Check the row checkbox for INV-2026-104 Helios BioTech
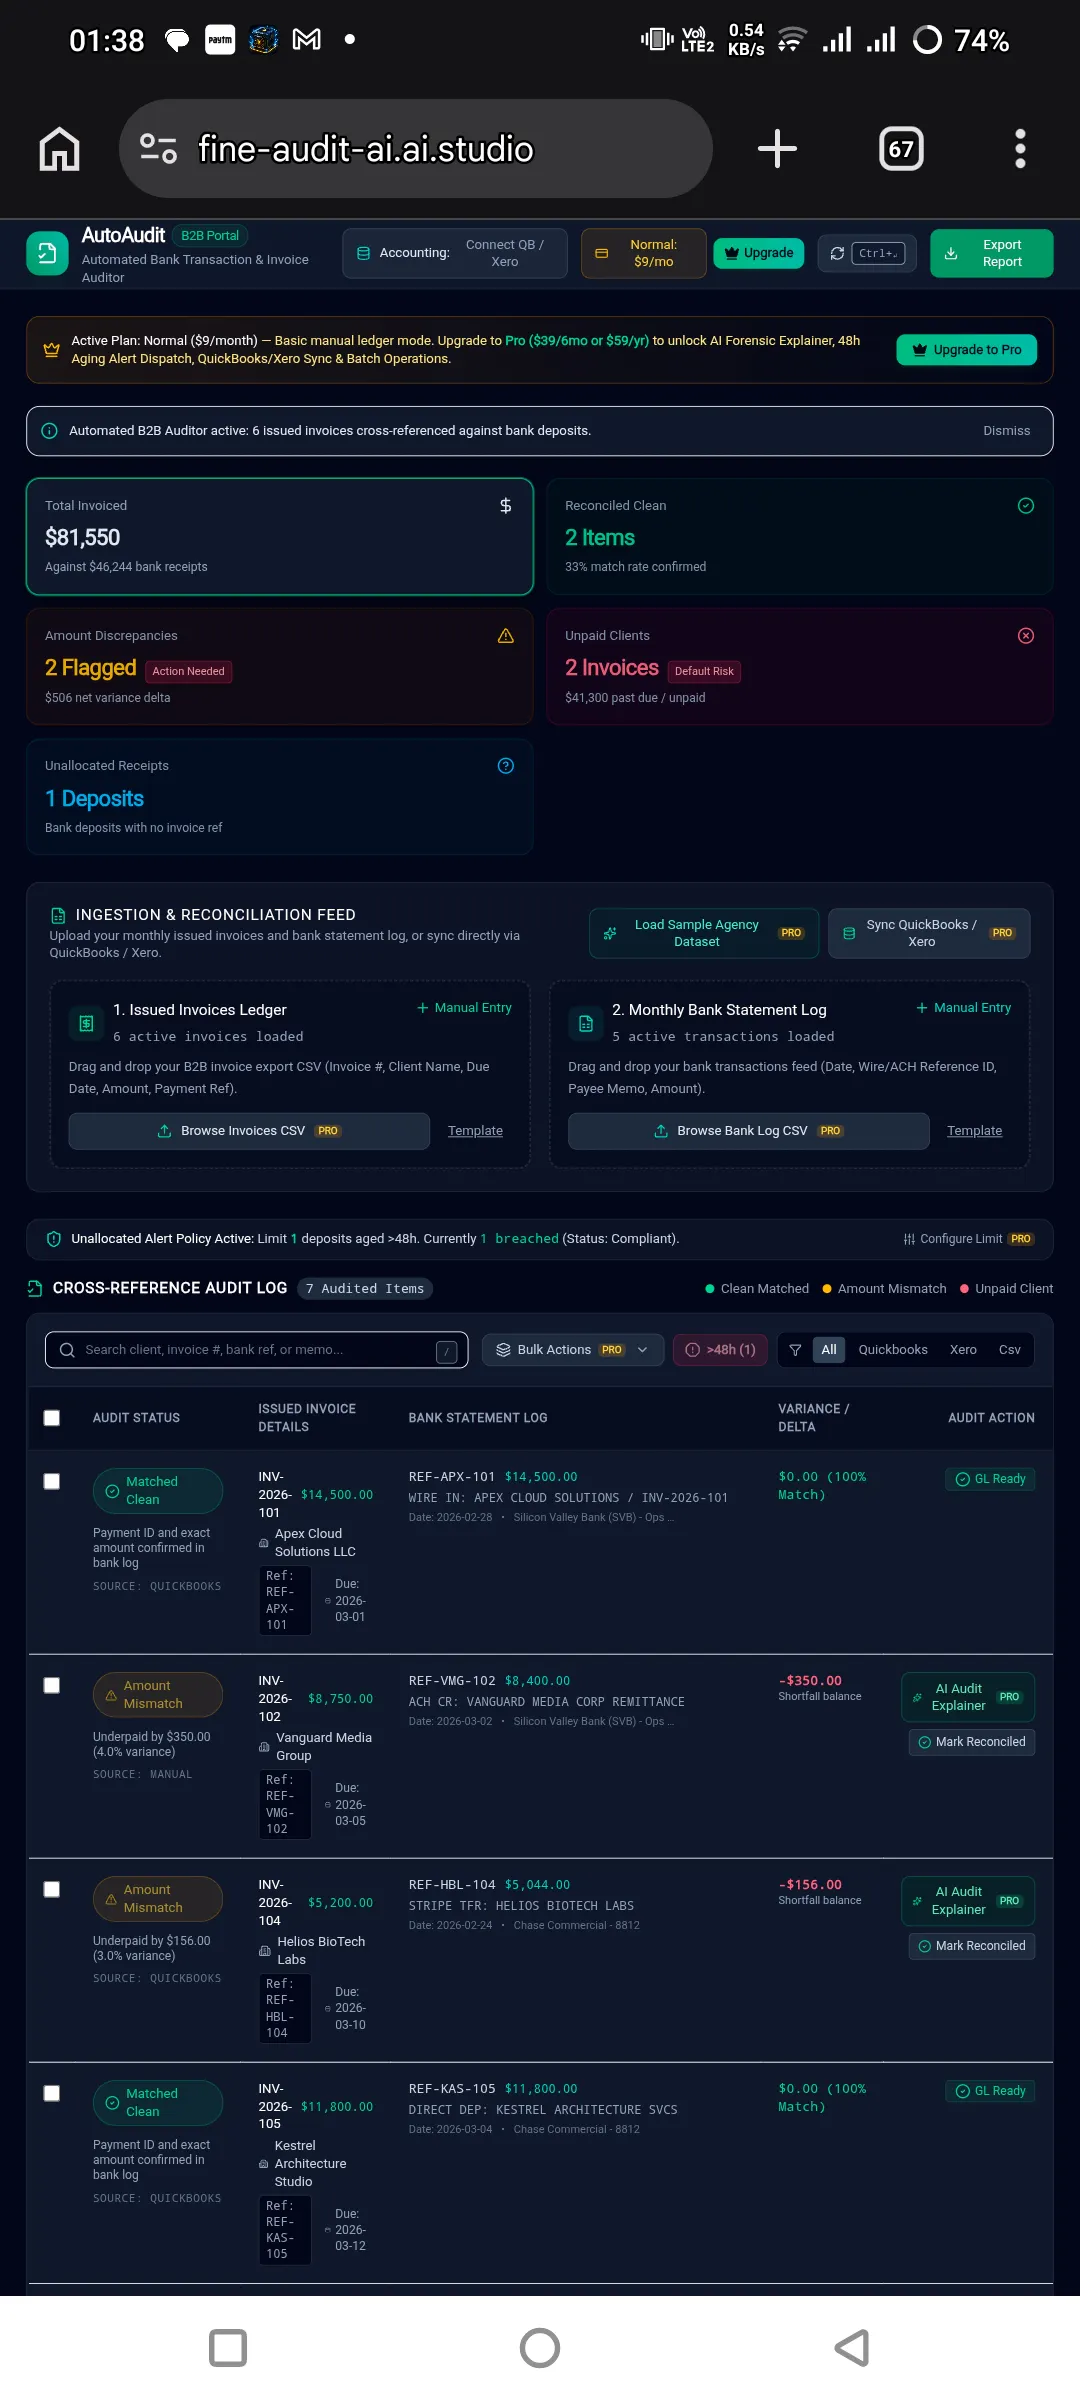Image resolution: width=1080 pixels, height=2400 pixels. pyautogui.click(x=52, y=1890)
